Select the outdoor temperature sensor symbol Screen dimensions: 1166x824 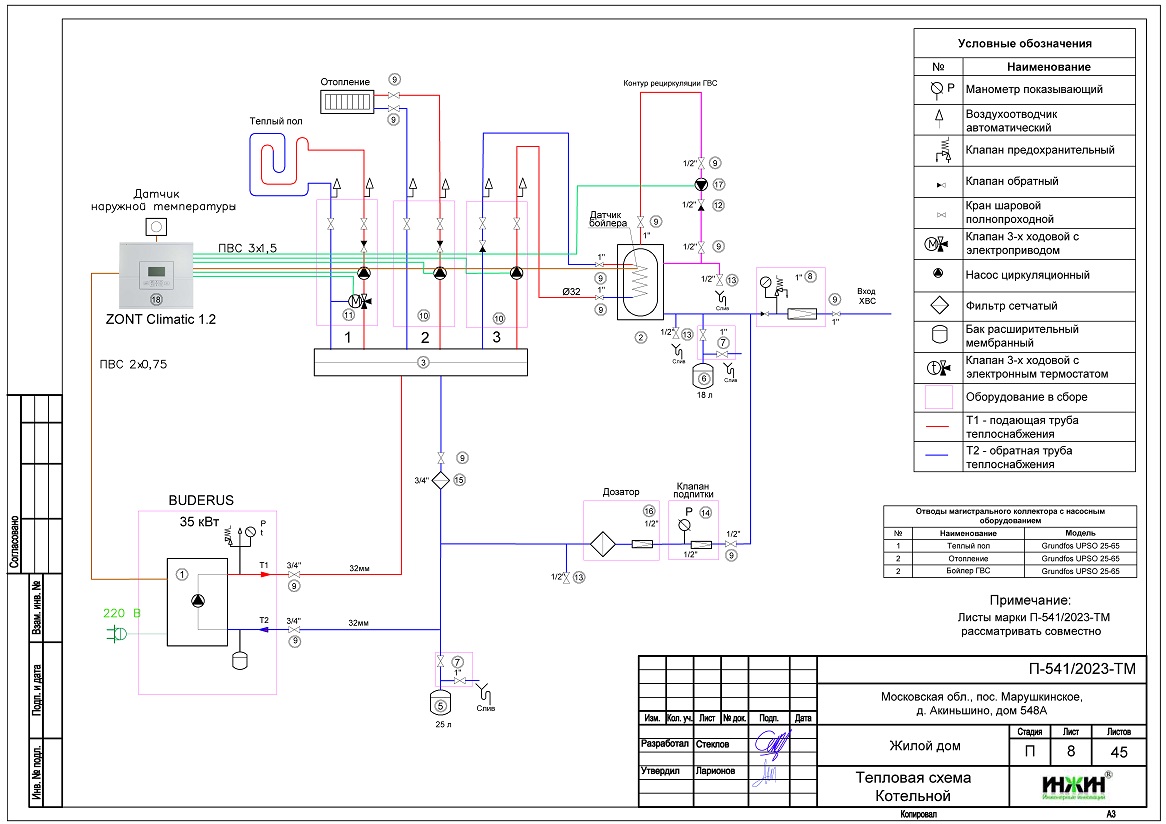(x=156, y=227)
